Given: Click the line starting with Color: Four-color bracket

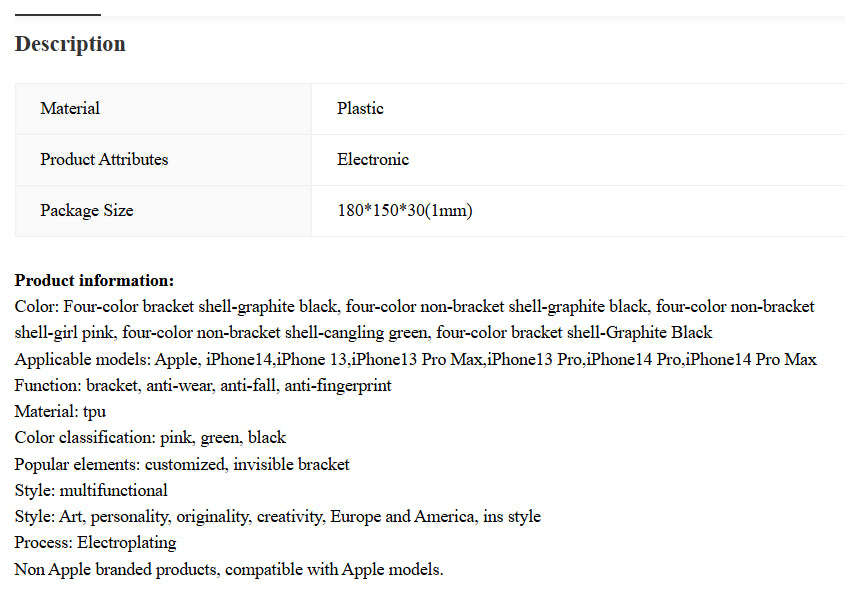Looking at the screenshot, I should (414, 306).
